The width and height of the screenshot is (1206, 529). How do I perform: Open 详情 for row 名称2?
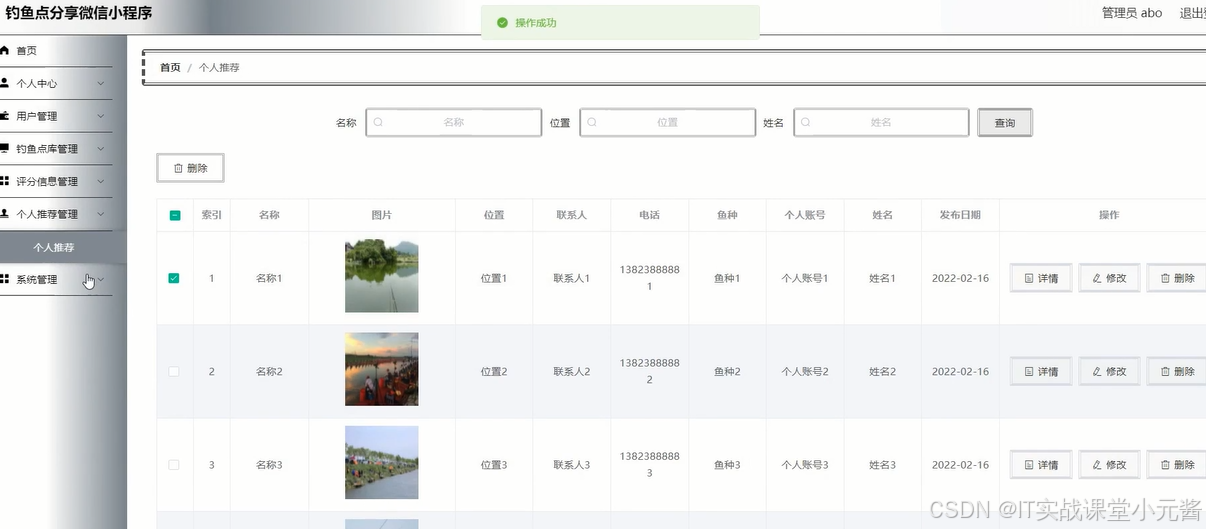(x=1041, y=371)
